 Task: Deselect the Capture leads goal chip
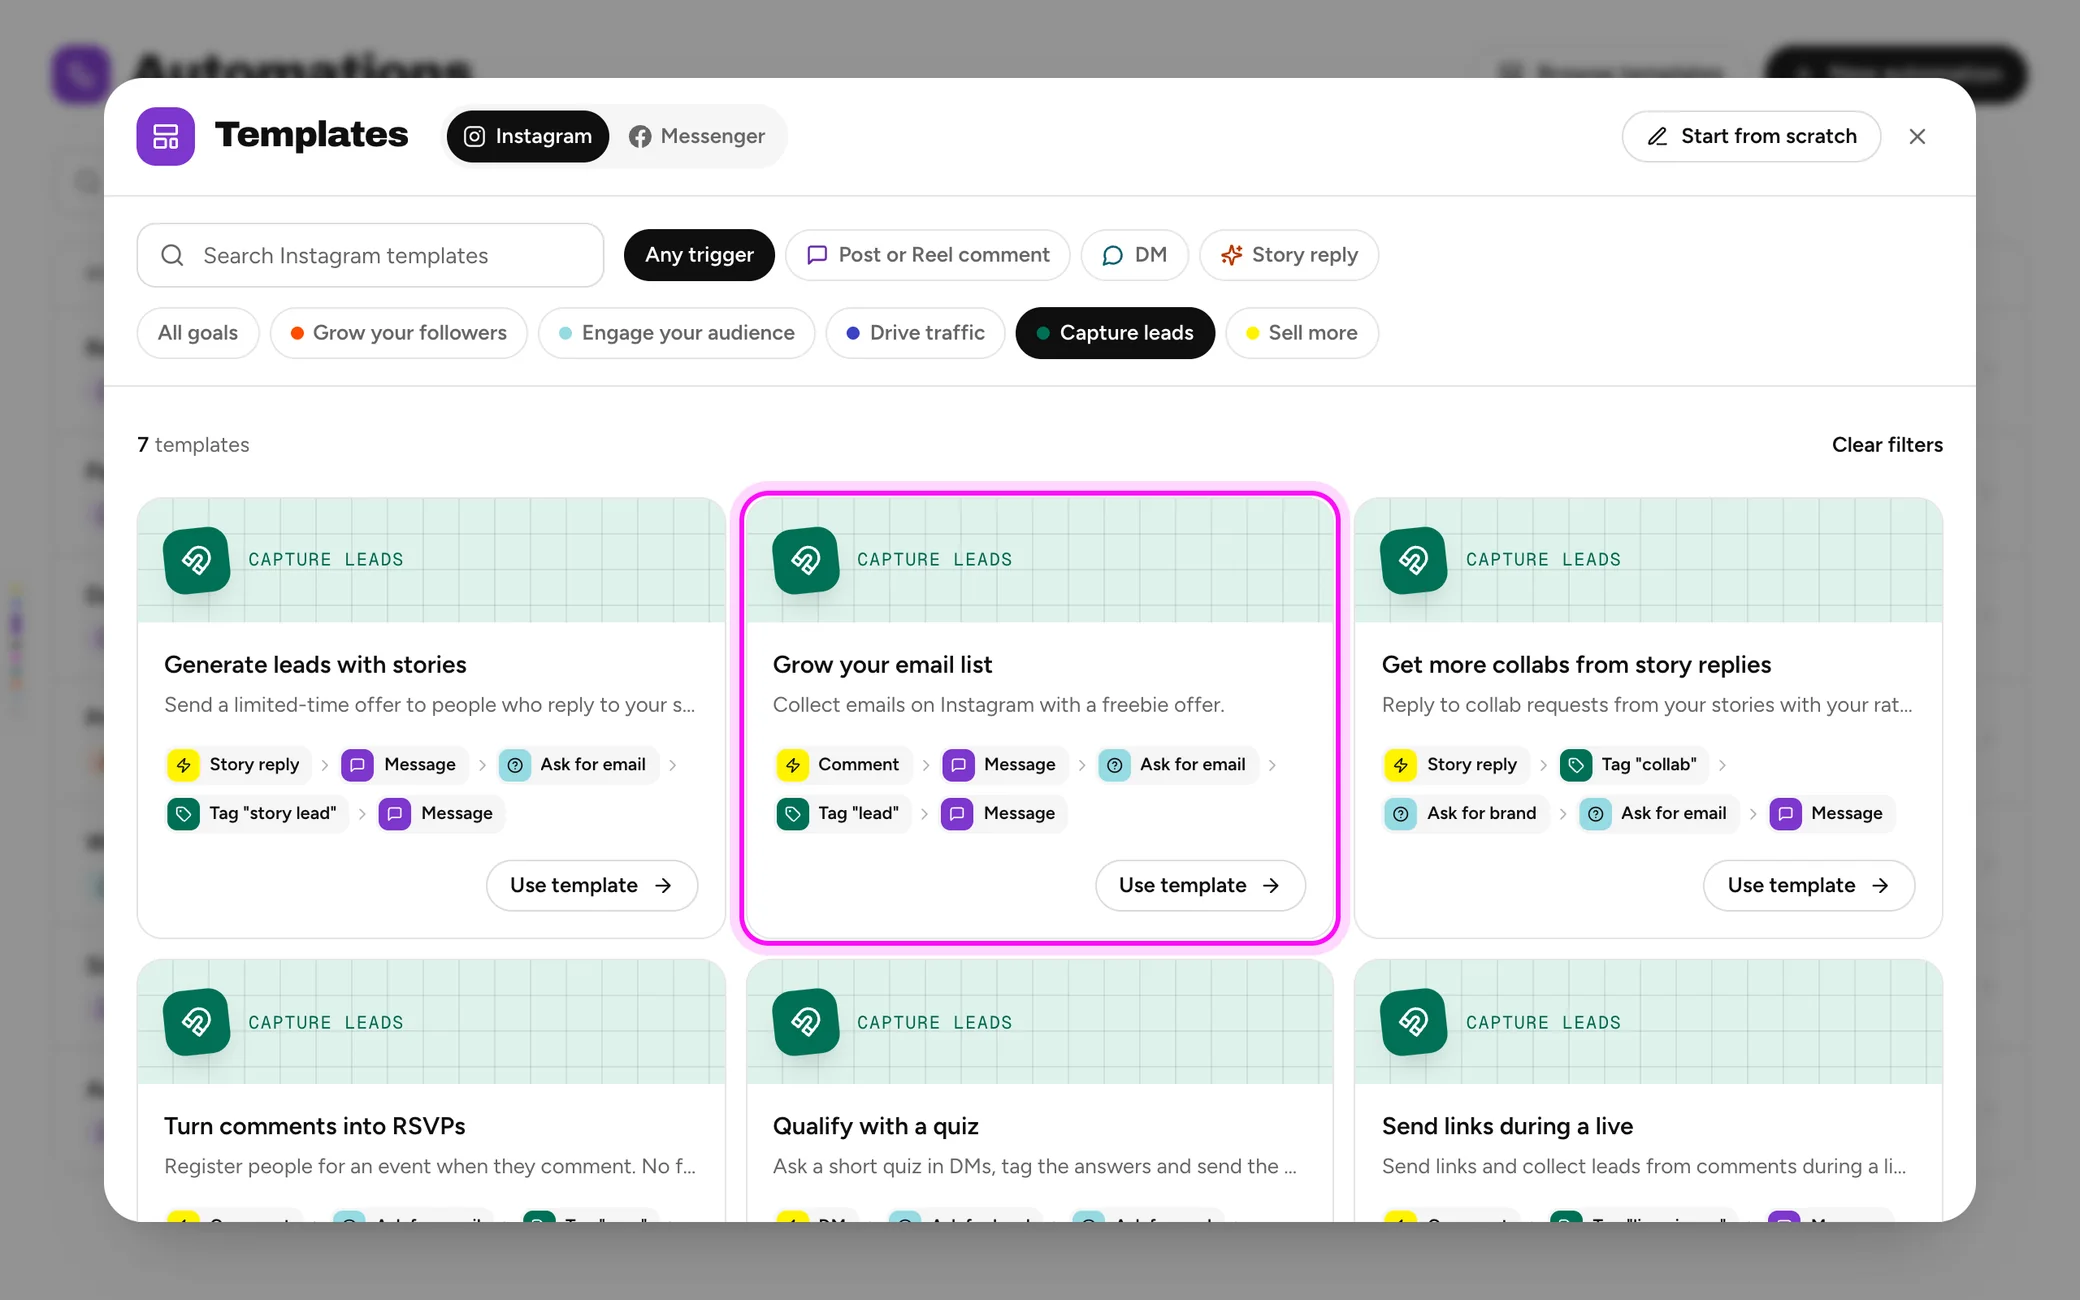[1115, 333]
